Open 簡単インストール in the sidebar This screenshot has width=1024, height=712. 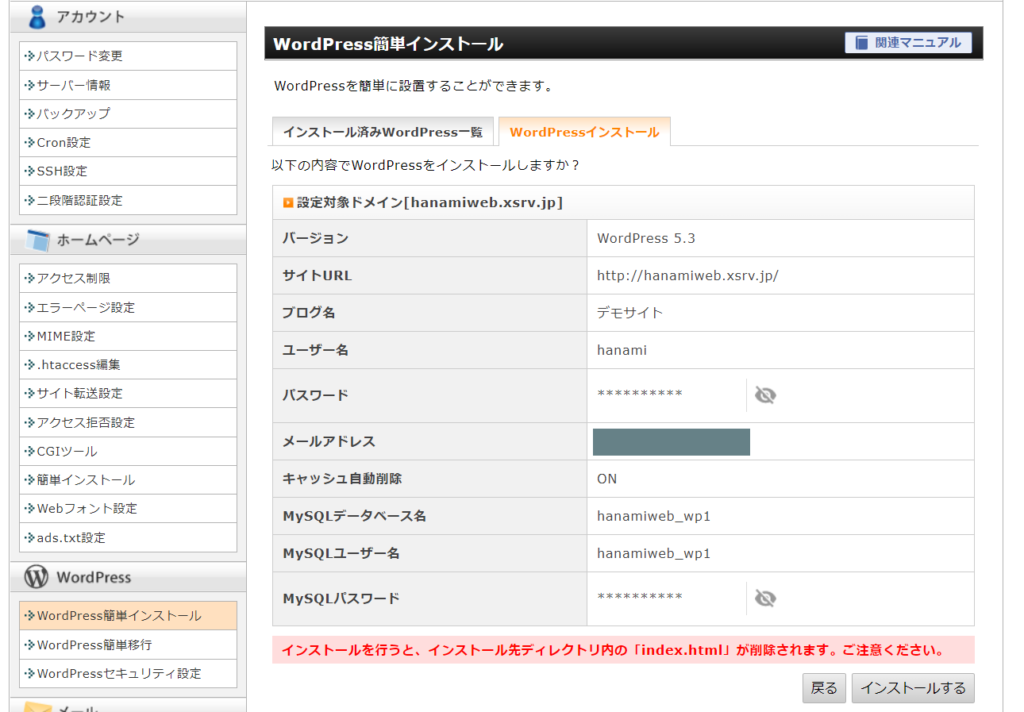tap(128, 480)
